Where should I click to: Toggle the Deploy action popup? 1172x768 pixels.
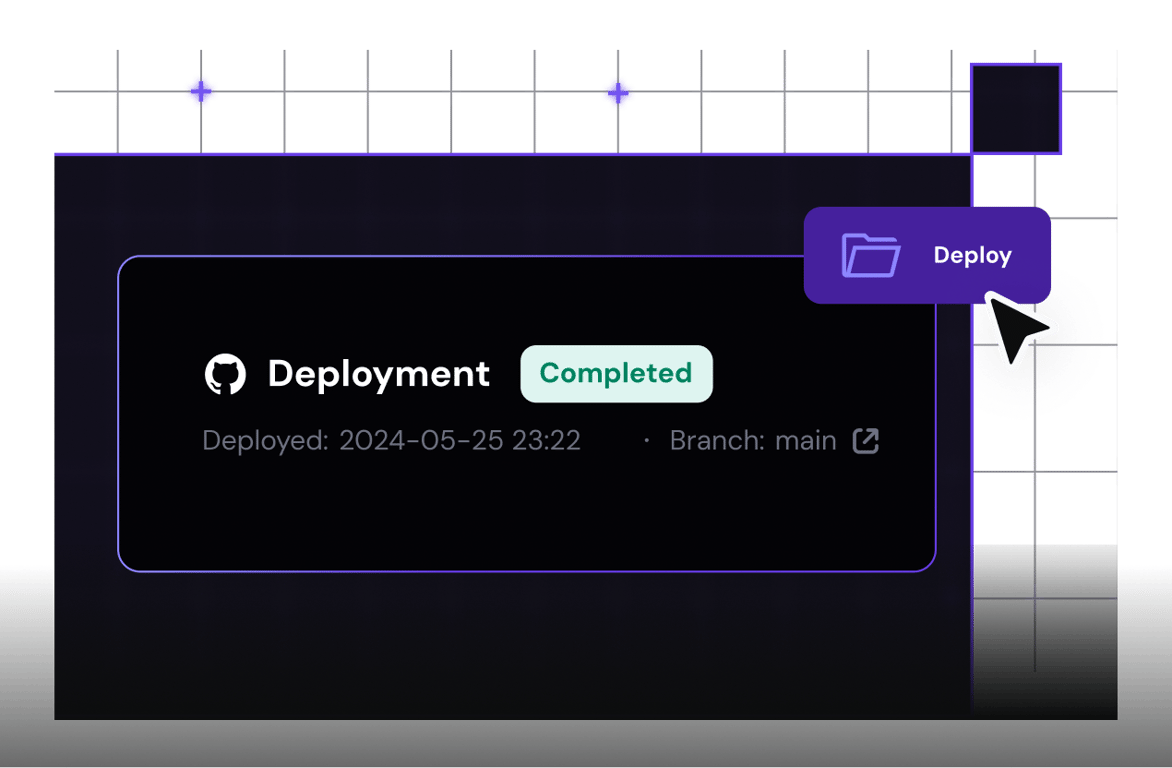tap(928, 255)
